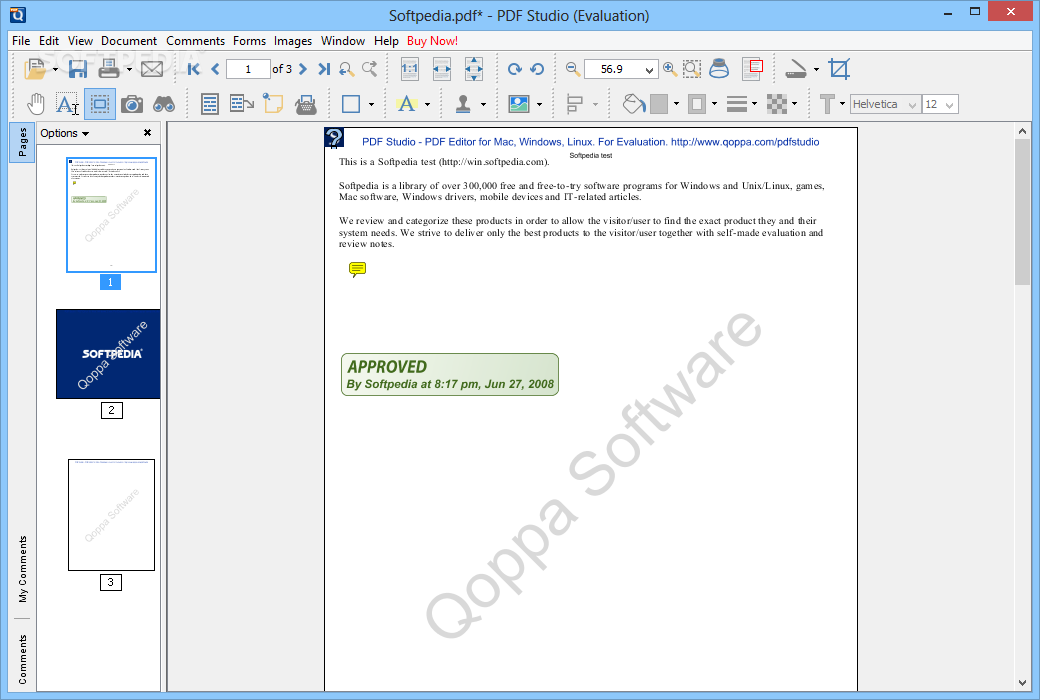The height and width of the screenshot is (700, 1040).
Task: Click the rubber stamp tool
Action: tap(463, 104)
